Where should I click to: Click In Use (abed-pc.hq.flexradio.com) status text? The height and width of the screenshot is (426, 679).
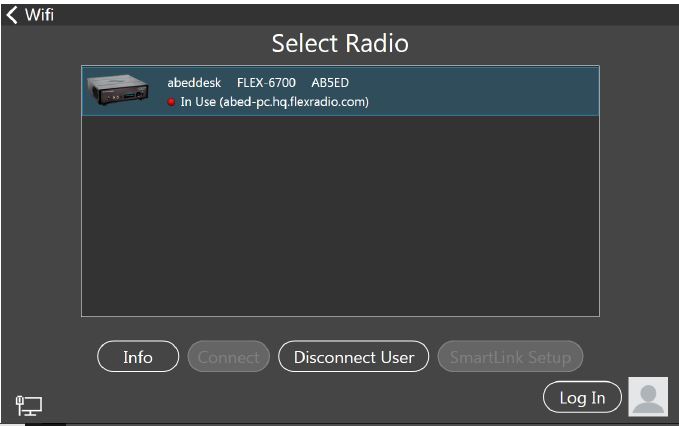click(x=275, y=102)
